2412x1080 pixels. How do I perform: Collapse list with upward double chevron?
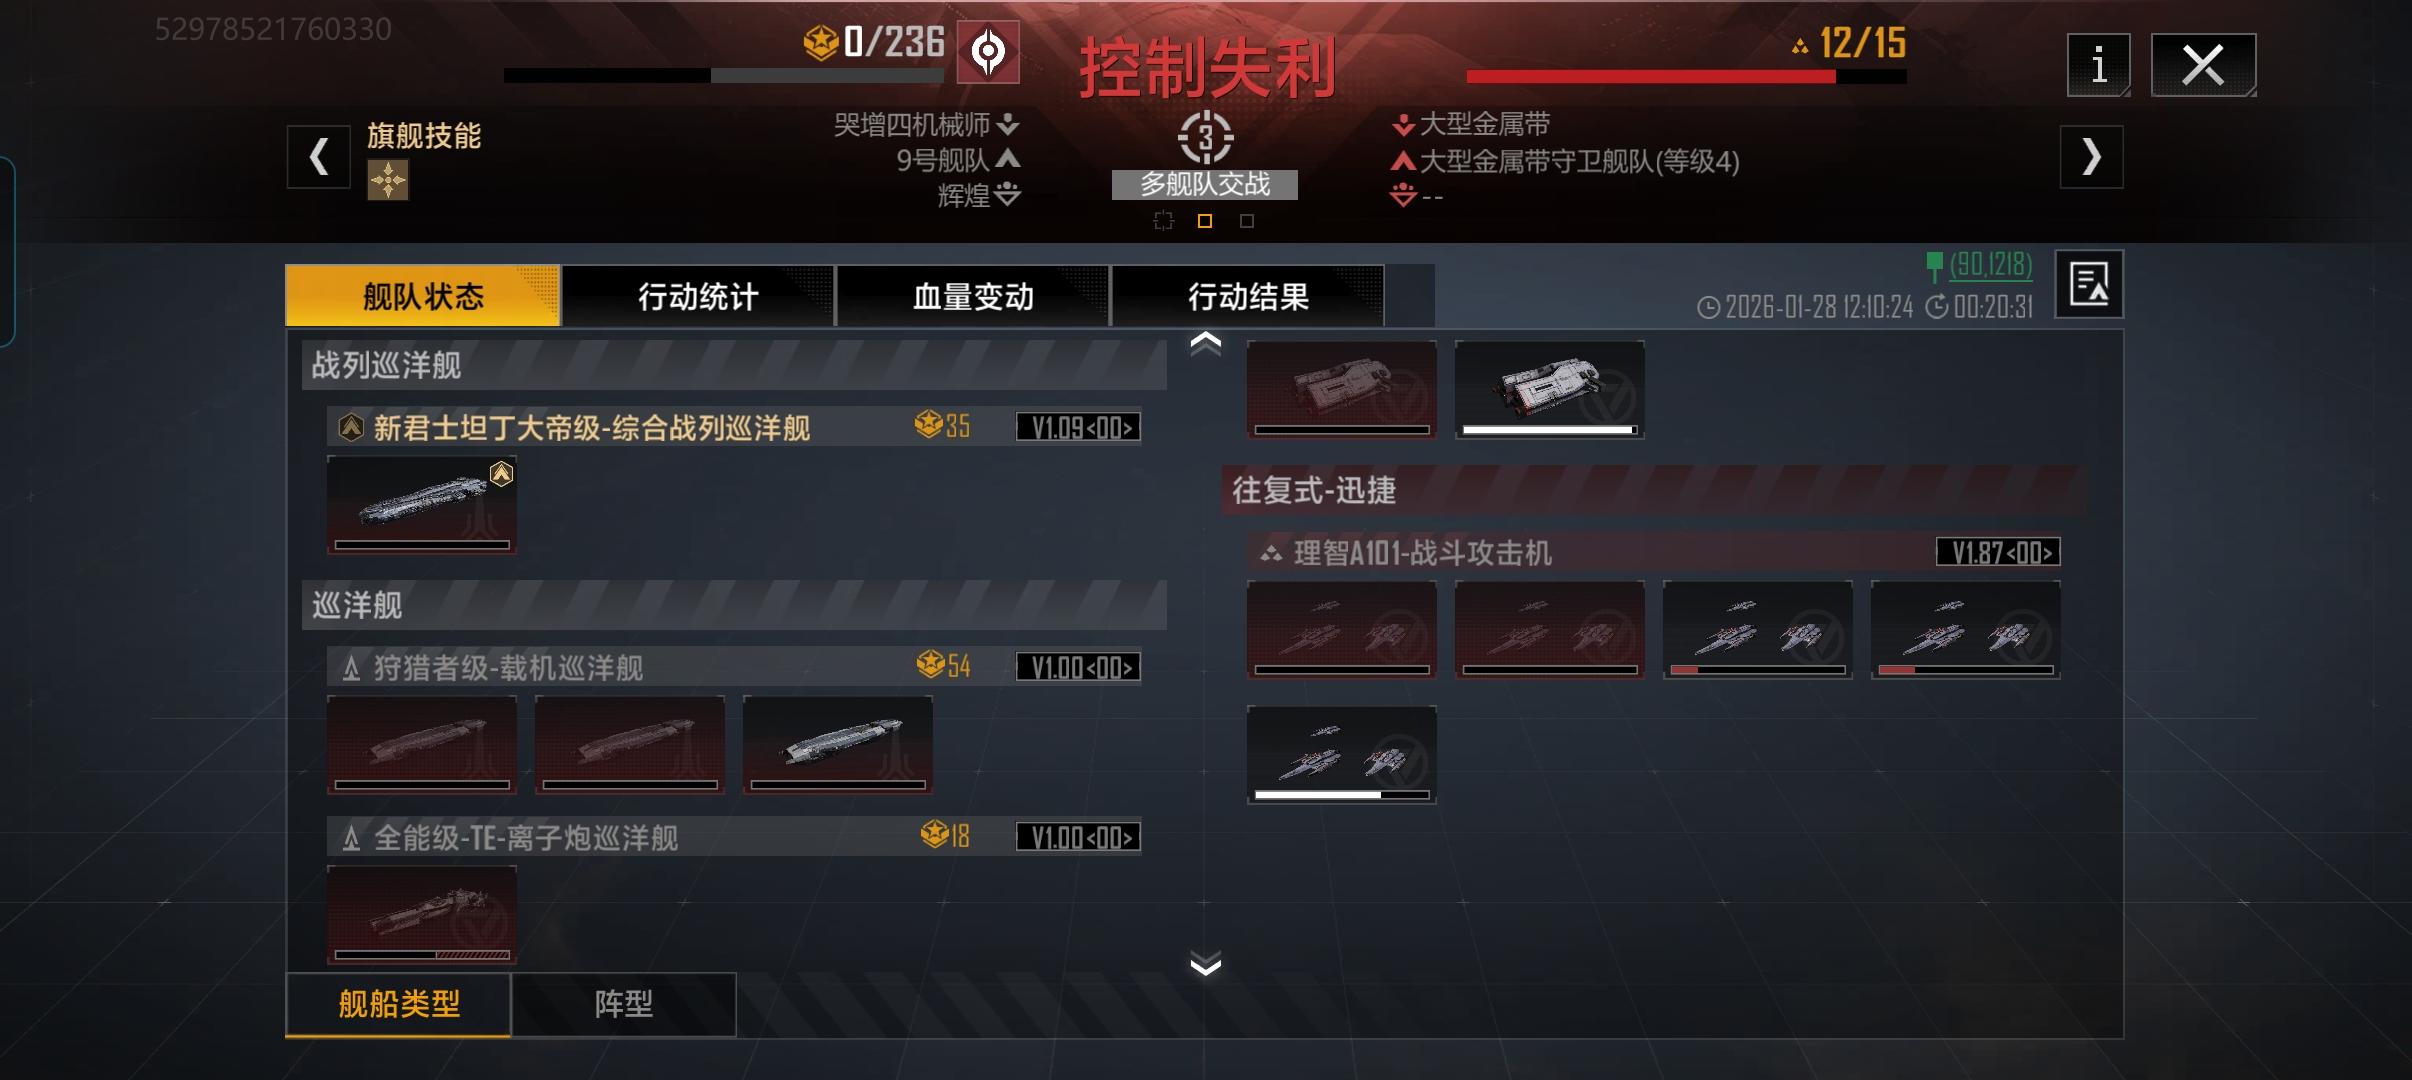point(1205,343)
